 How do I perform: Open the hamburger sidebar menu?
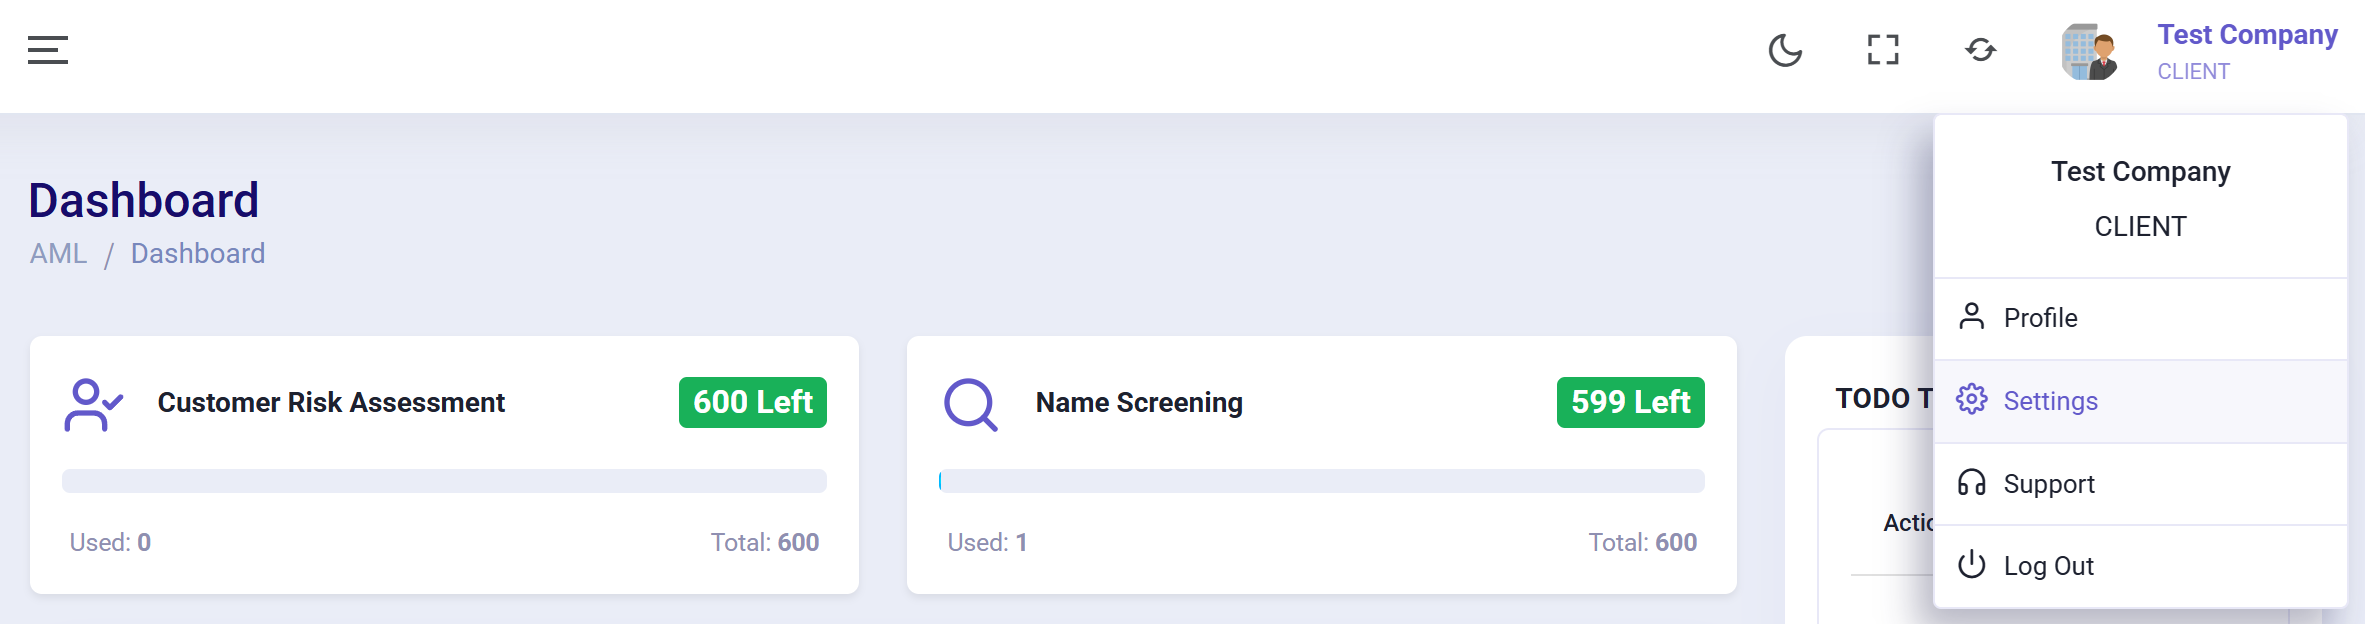(48, 50)
